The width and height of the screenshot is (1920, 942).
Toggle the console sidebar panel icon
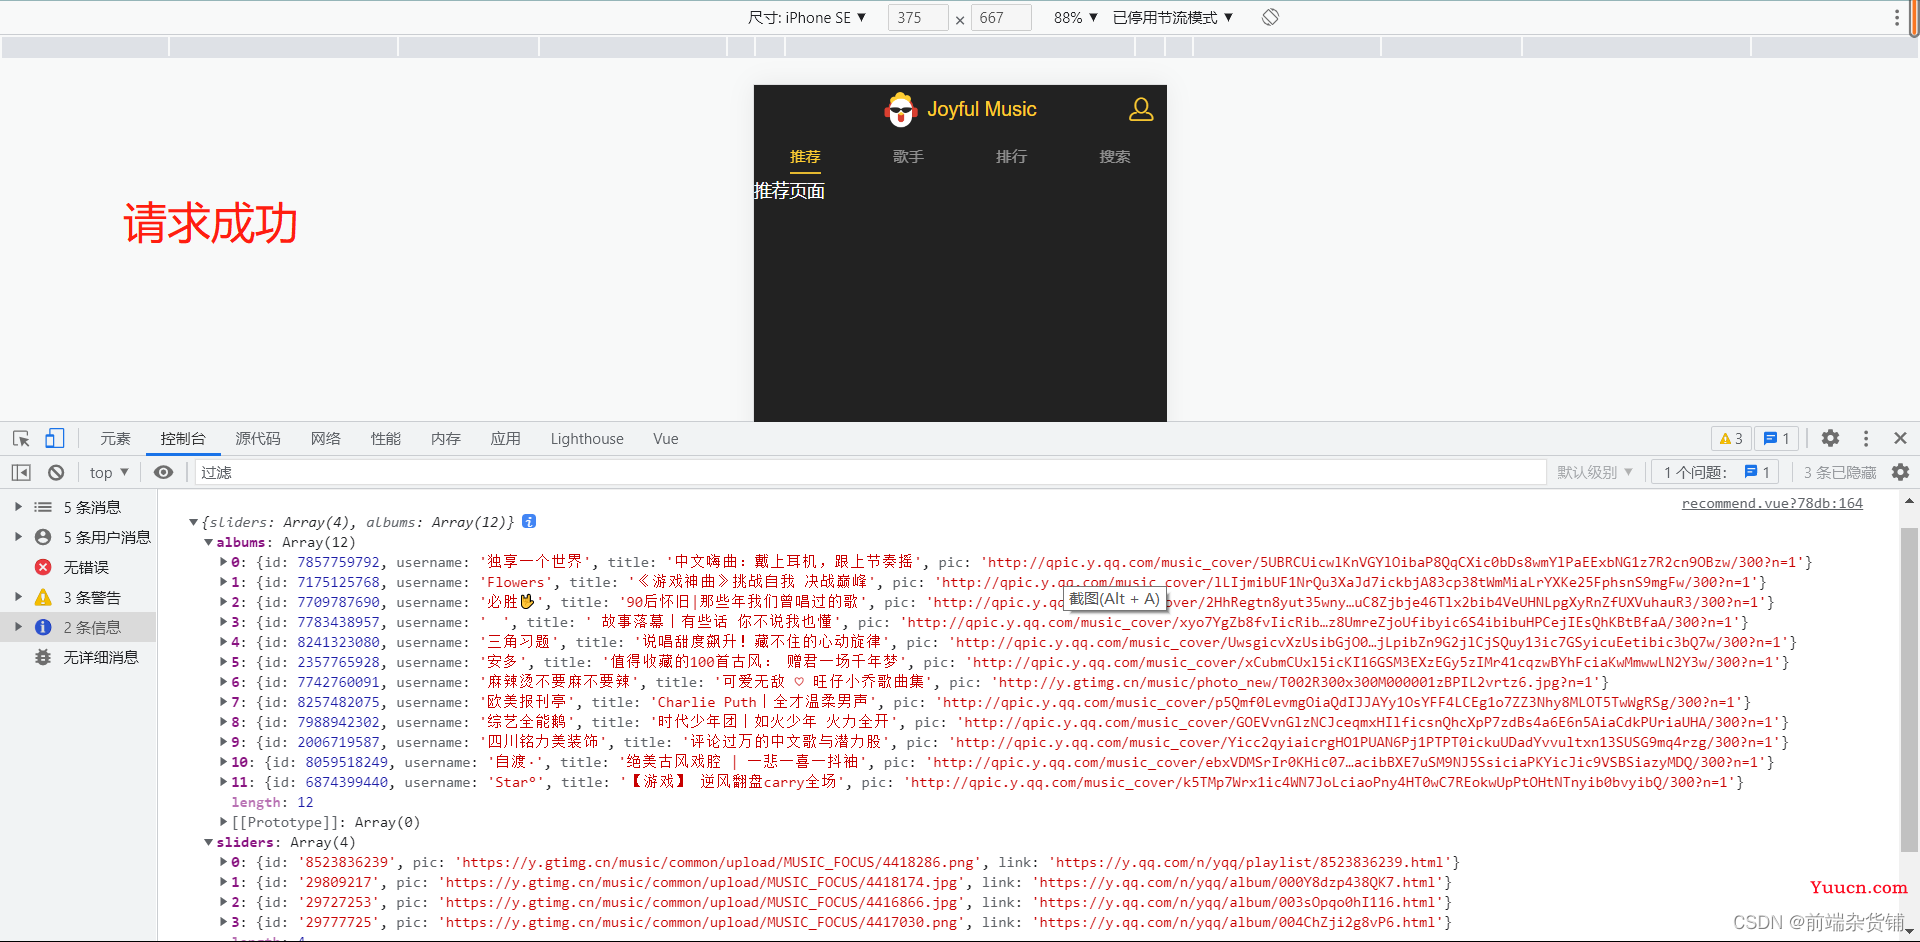(x=21, y=473)
